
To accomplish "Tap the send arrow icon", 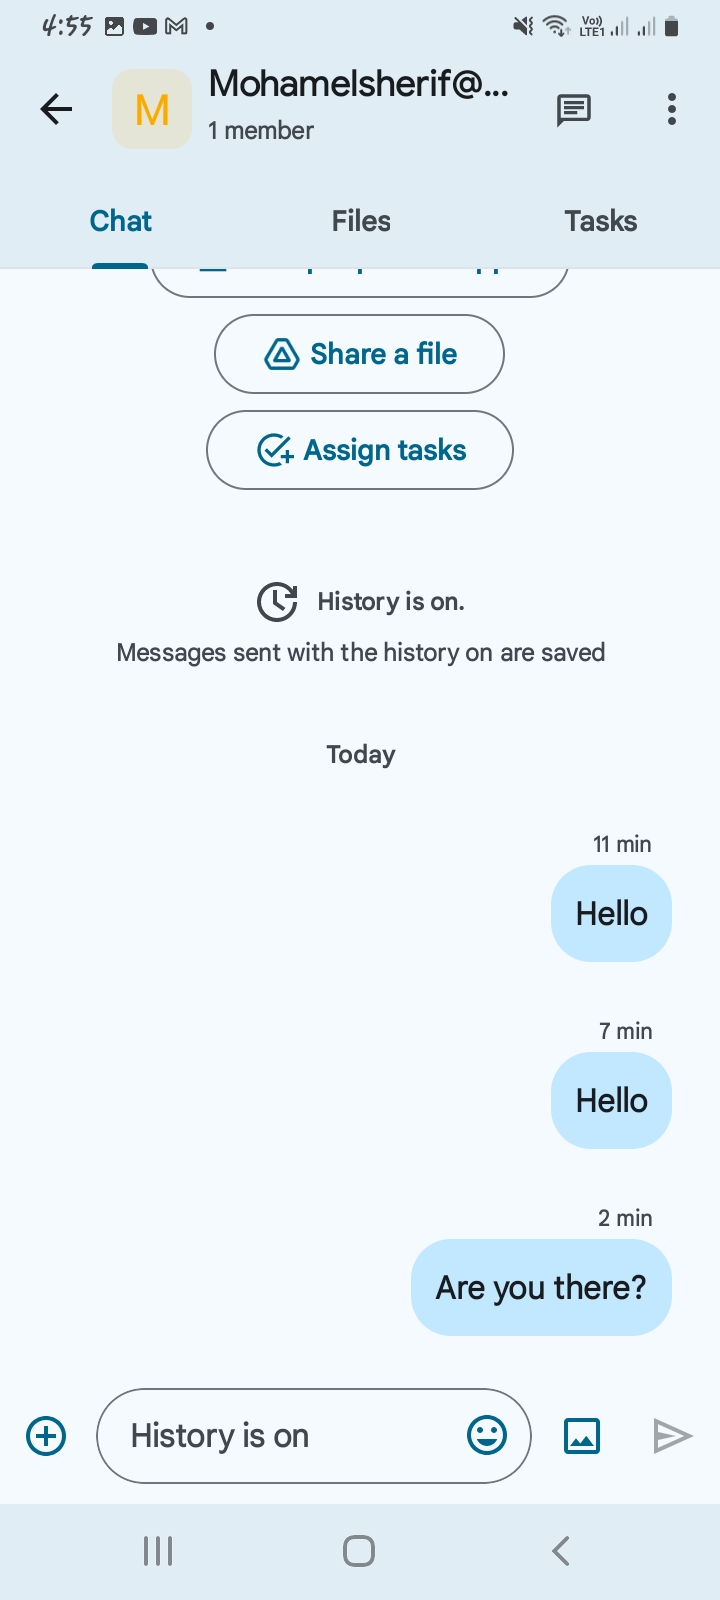I will pos(672,1436).
